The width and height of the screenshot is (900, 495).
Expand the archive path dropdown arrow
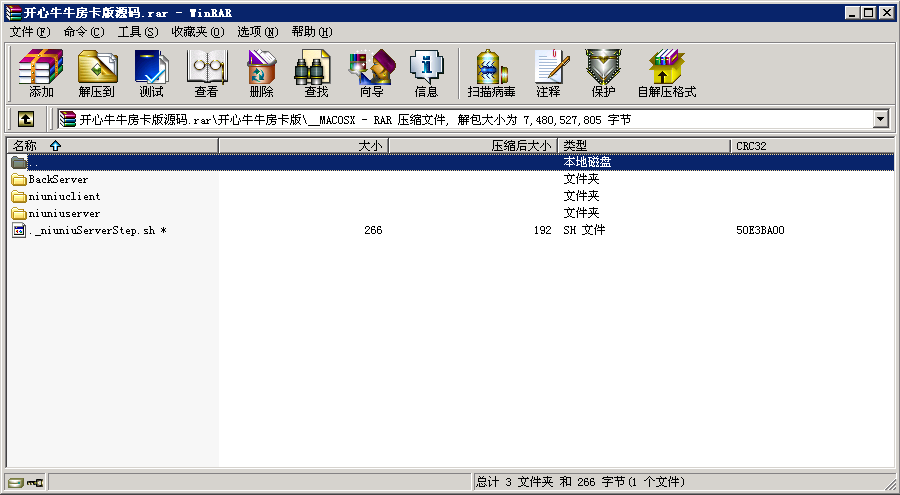(x=880, y=119)
